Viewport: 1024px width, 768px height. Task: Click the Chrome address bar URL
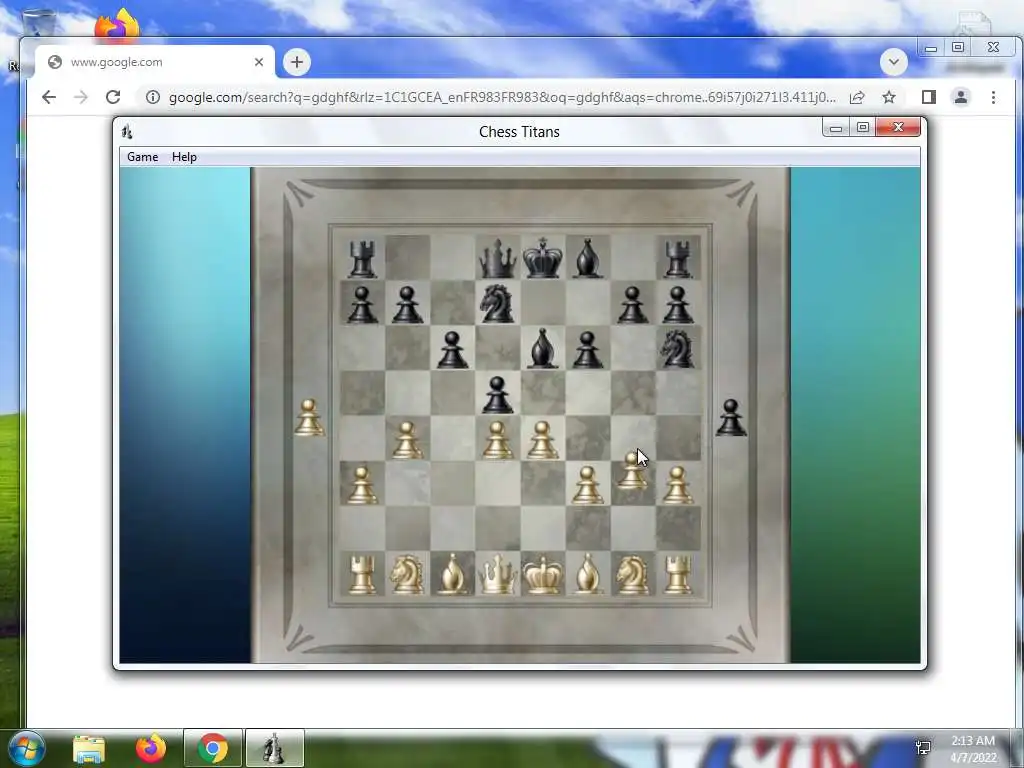(x=502, y=97)
